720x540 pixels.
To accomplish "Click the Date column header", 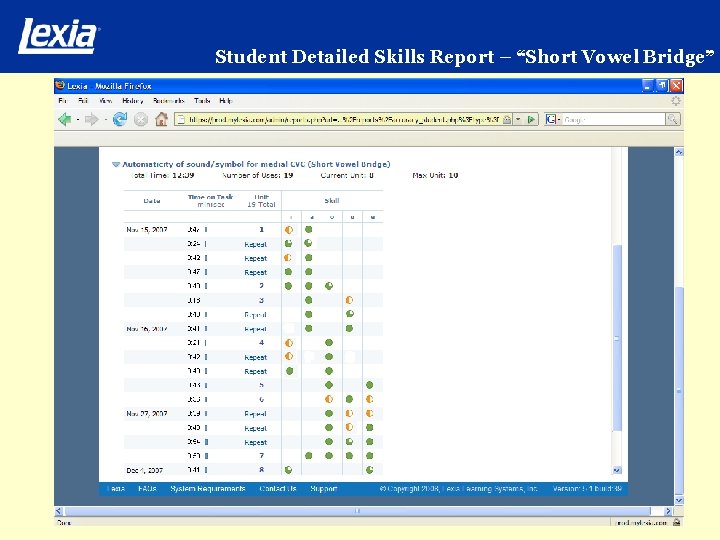I will [x=152, y=201].
